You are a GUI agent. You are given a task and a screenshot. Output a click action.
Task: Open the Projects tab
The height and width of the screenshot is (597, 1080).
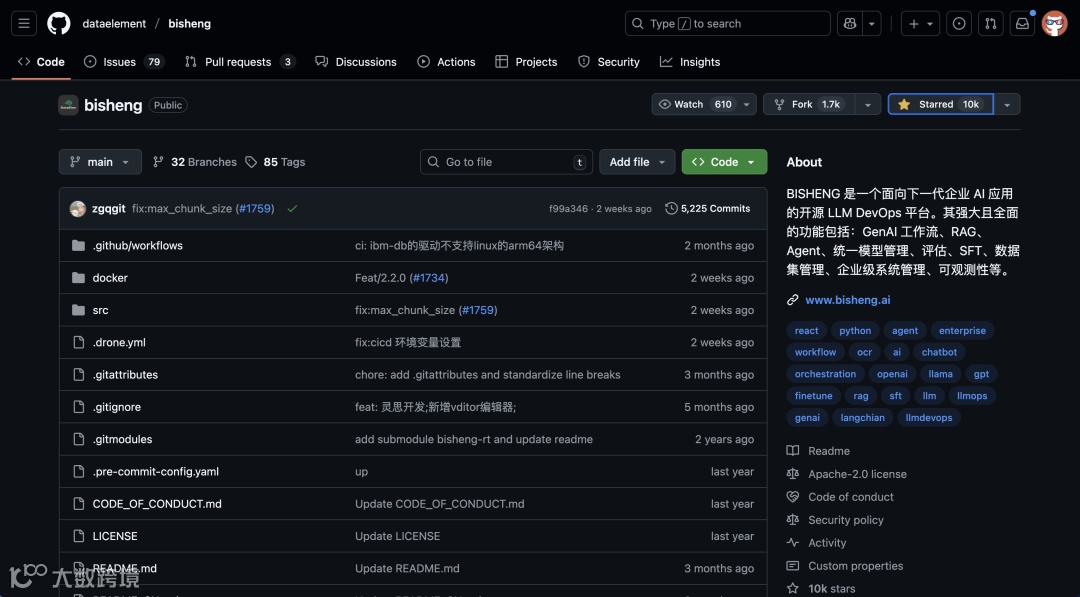coord(526,62)
